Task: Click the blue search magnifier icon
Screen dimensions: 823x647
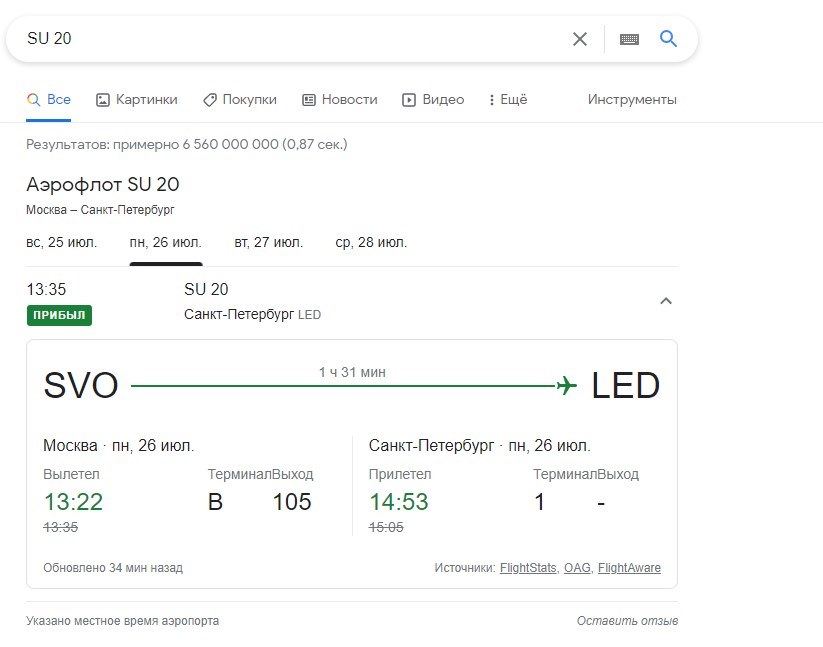Action: 668,38
